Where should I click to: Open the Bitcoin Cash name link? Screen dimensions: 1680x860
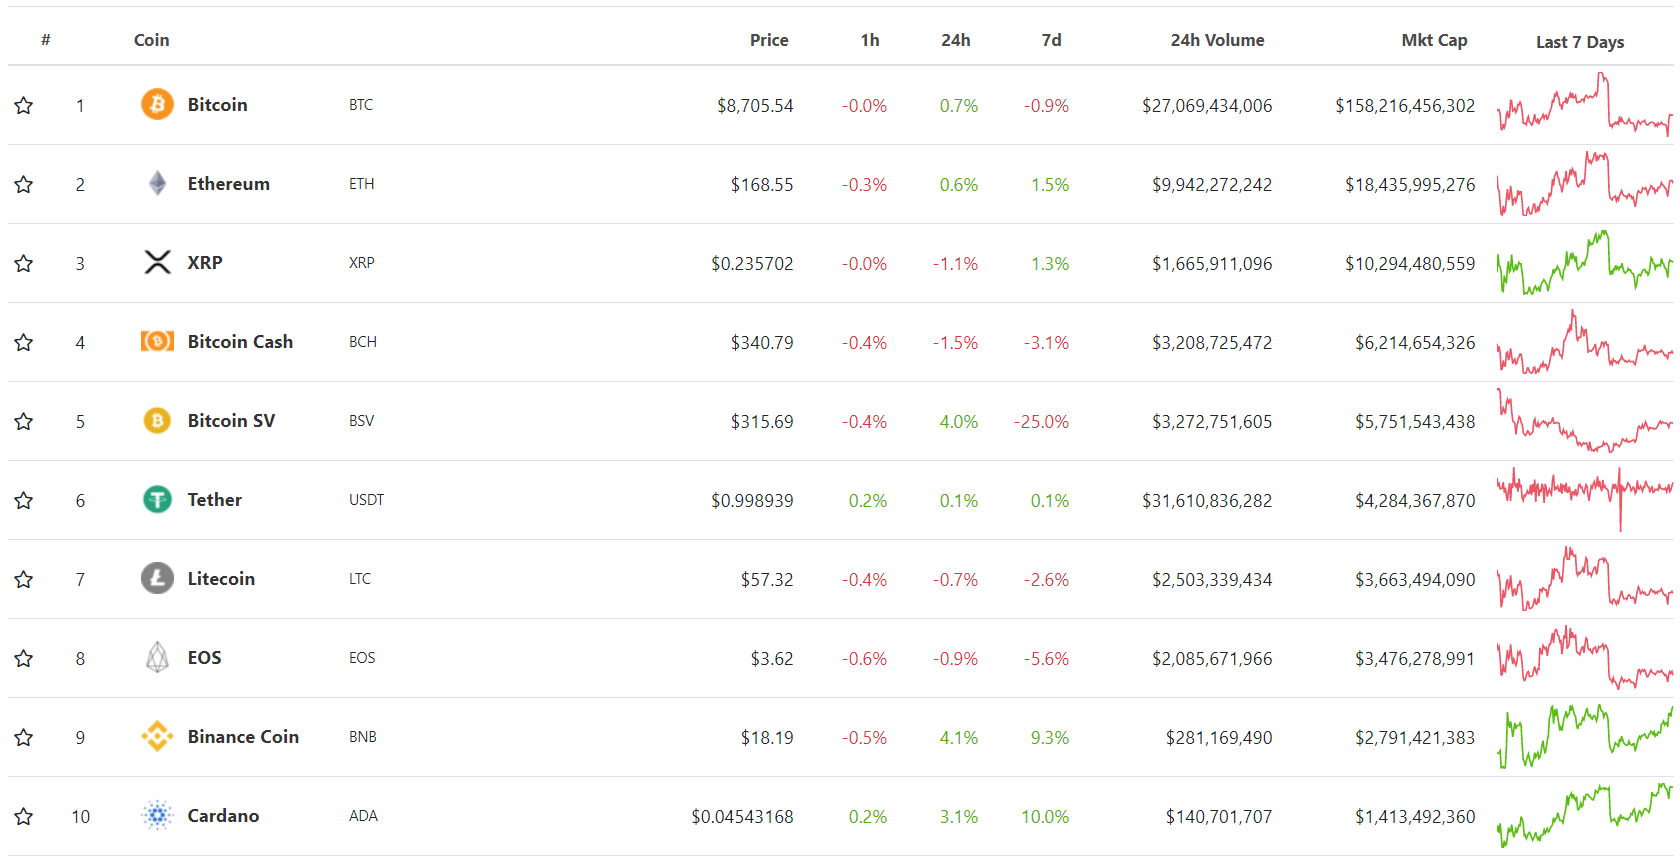pyautogui.click(x=241, y=341)
